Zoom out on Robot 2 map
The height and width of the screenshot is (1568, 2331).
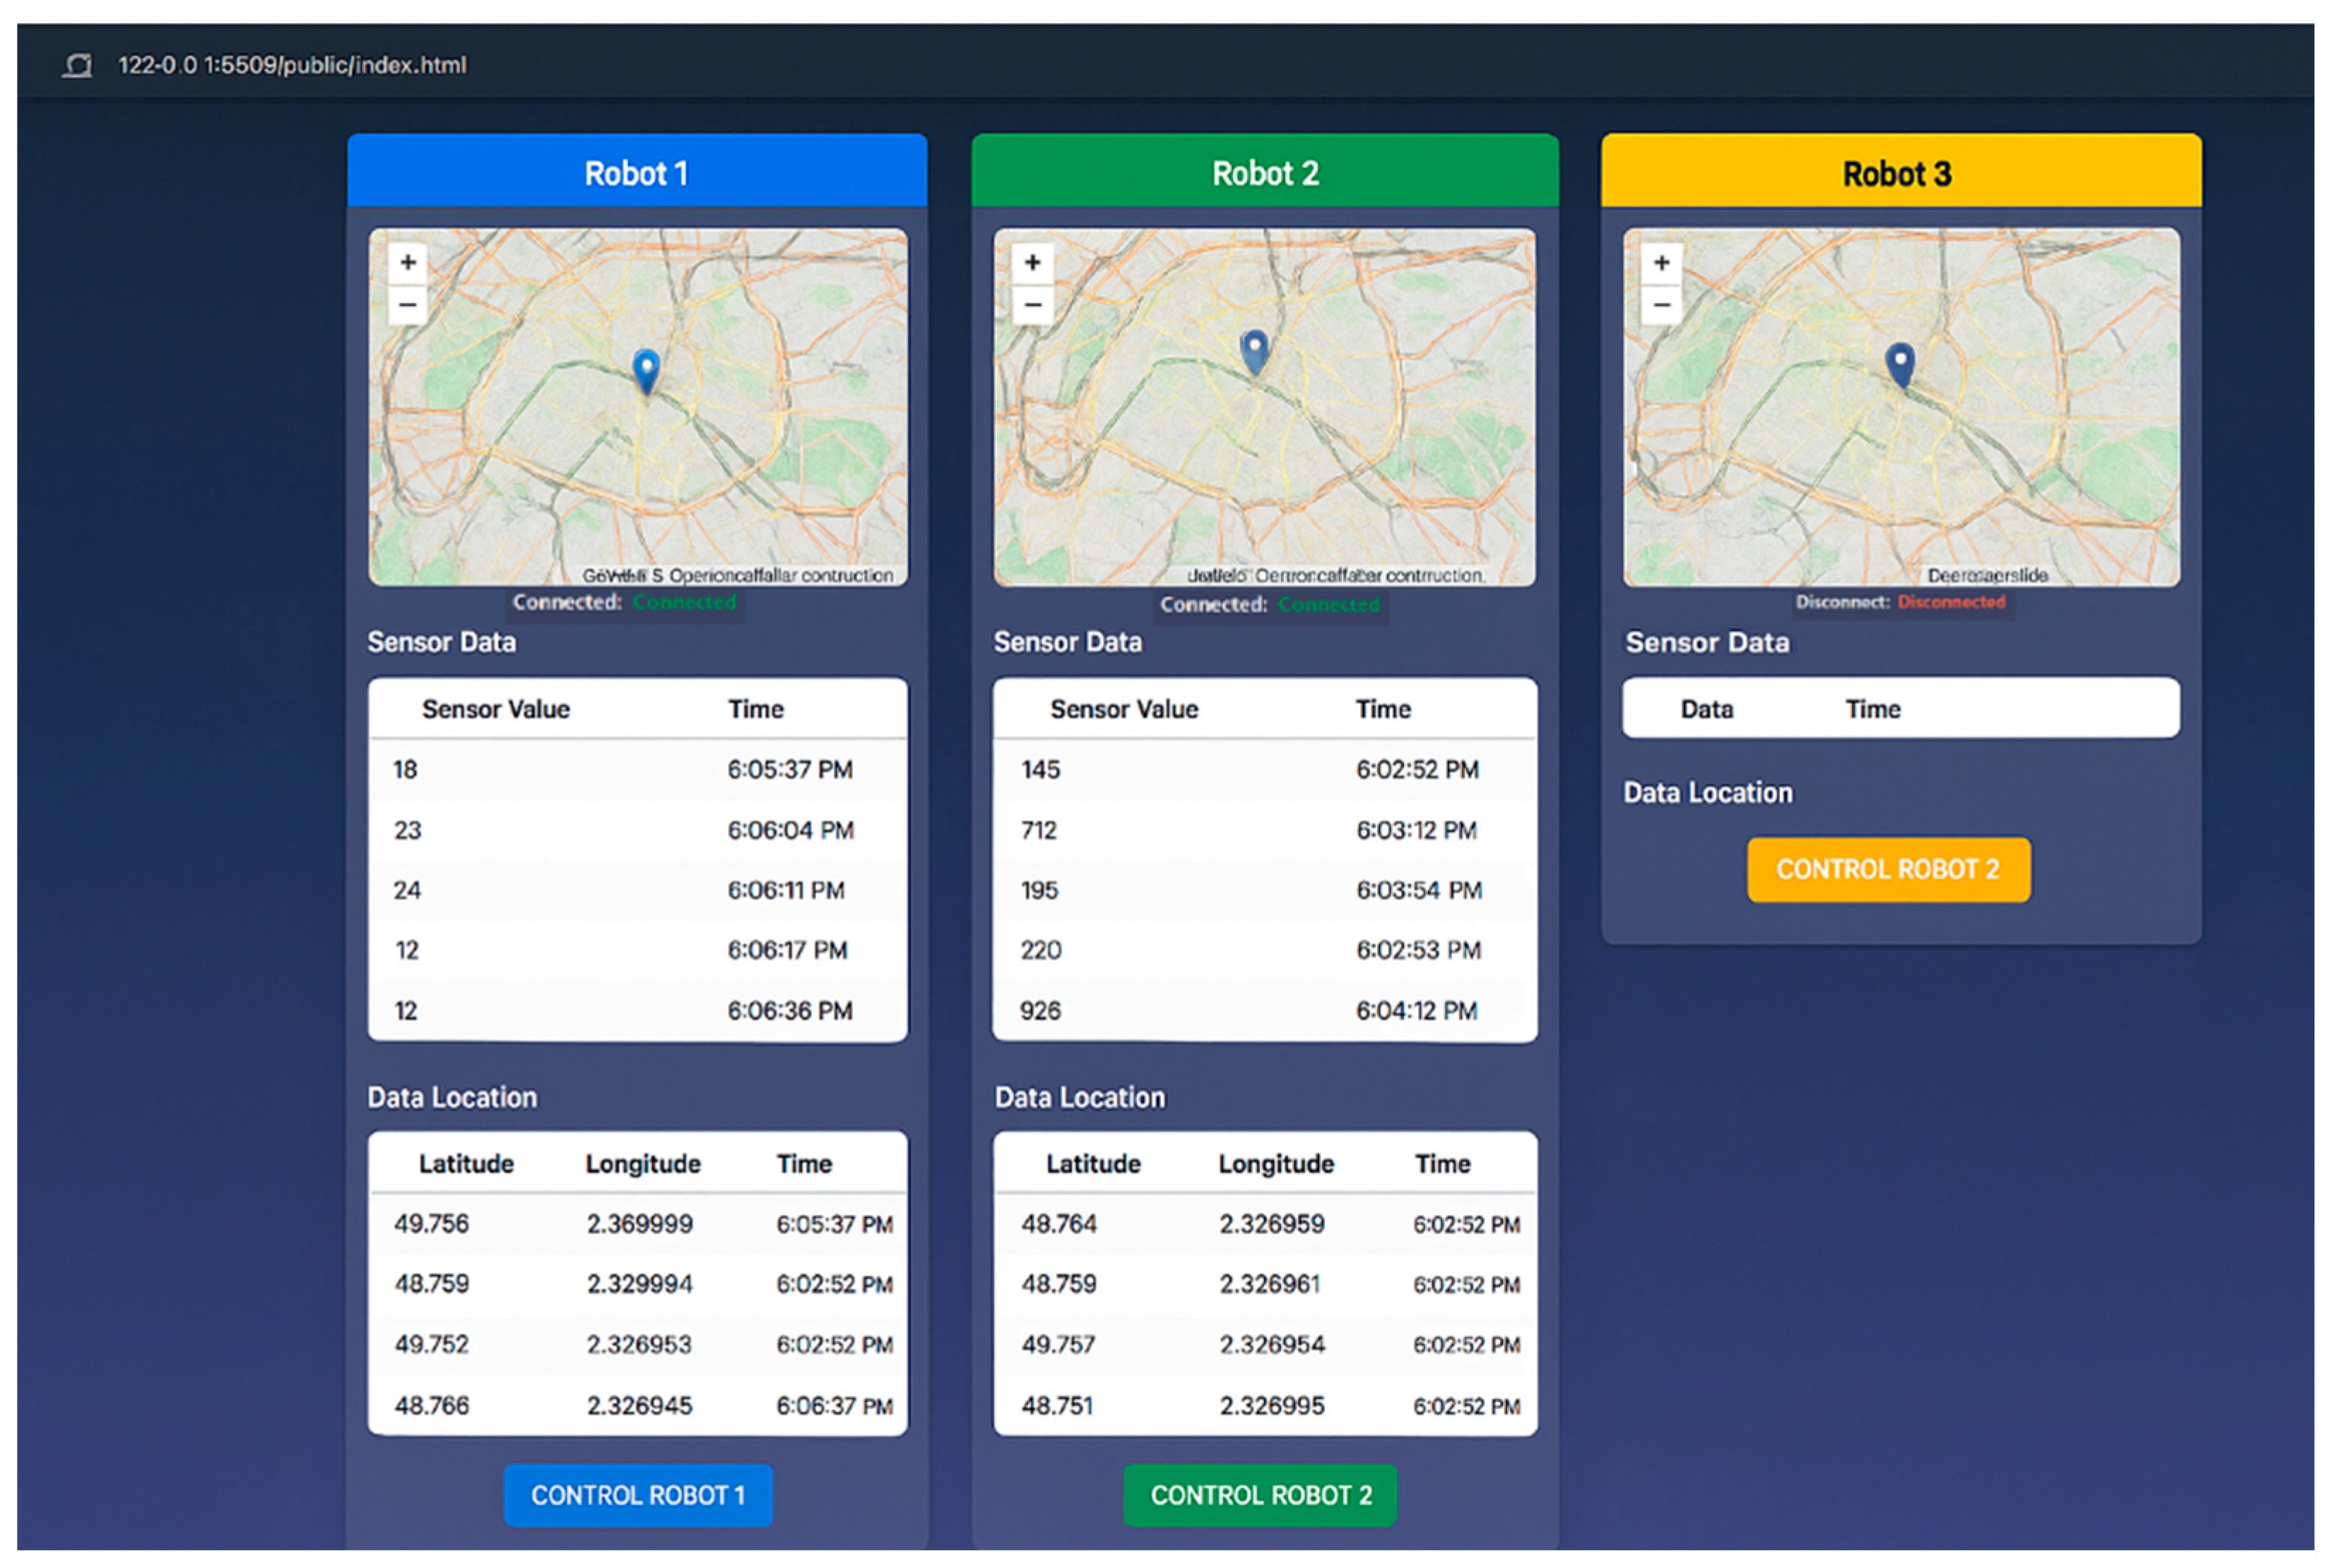click(x=1032, y=304)
